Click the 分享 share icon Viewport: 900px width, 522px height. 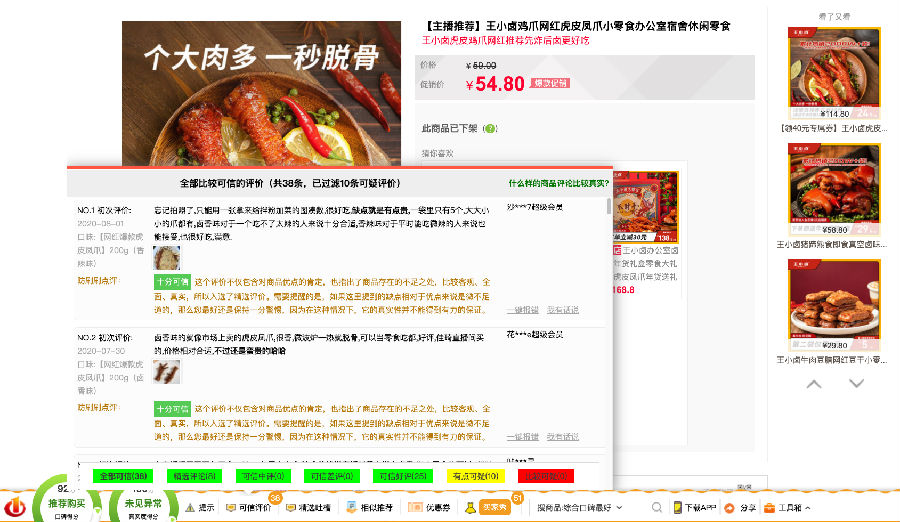(730, 508)
